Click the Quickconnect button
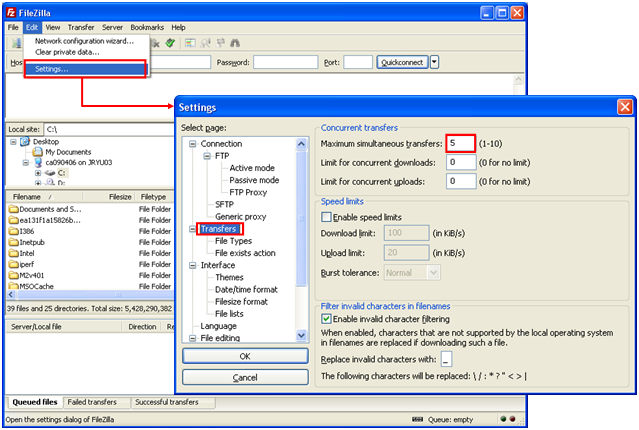Viewport: 639px width, 430px height. coord(402,62)
